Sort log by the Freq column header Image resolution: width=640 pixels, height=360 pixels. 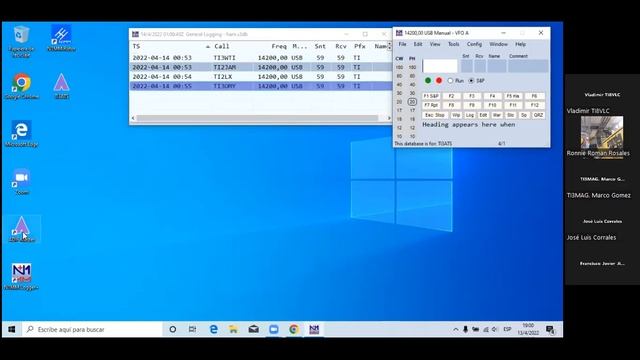pos(279,47)
